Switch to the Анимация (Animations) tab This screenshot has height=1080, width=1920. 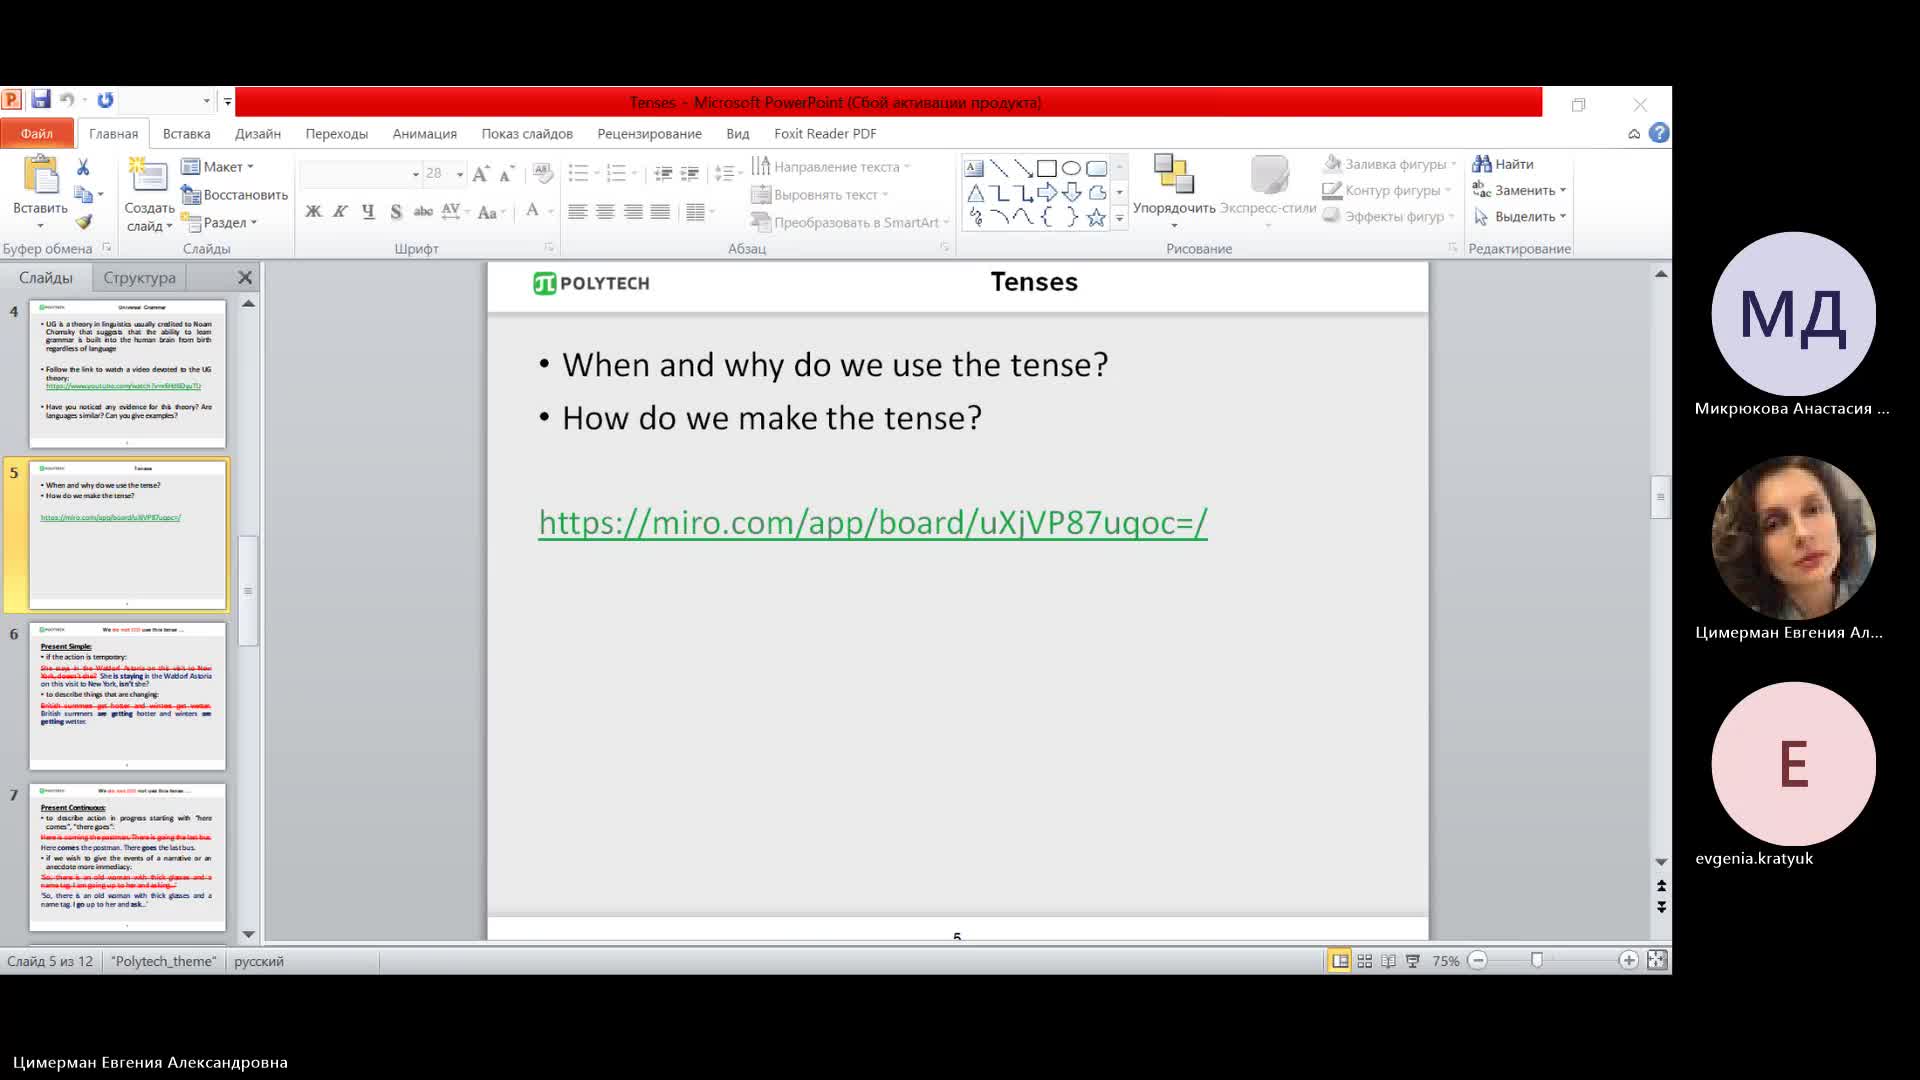pyautogui.click(x=424, y=133)
